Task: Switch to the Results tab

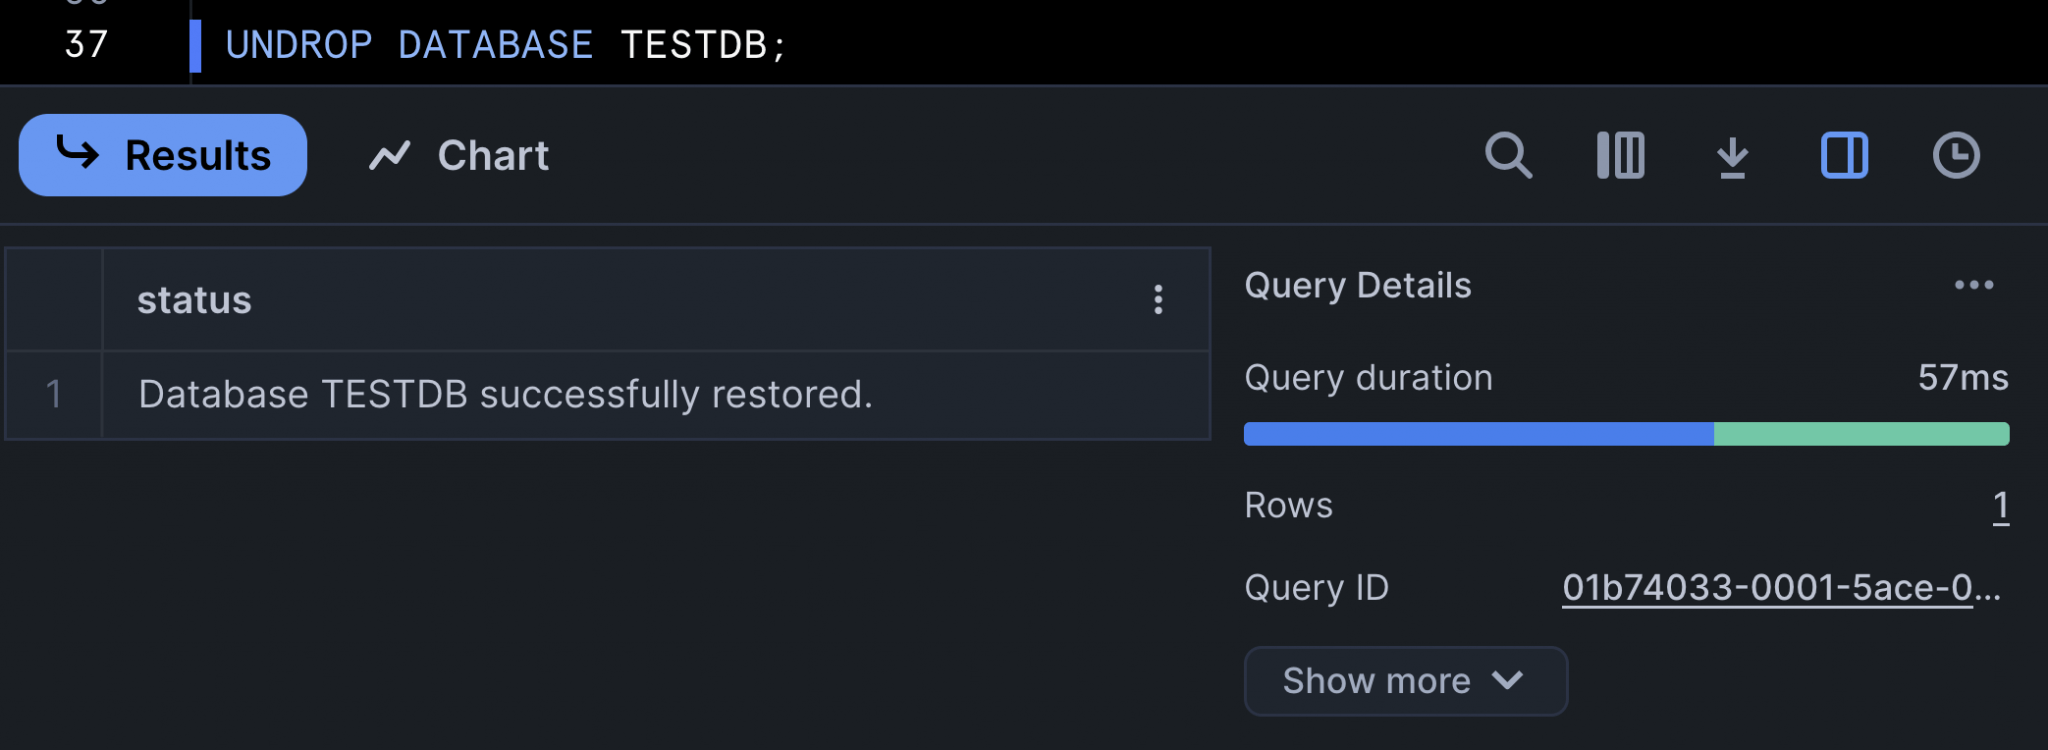Action: tap(163, 155)
